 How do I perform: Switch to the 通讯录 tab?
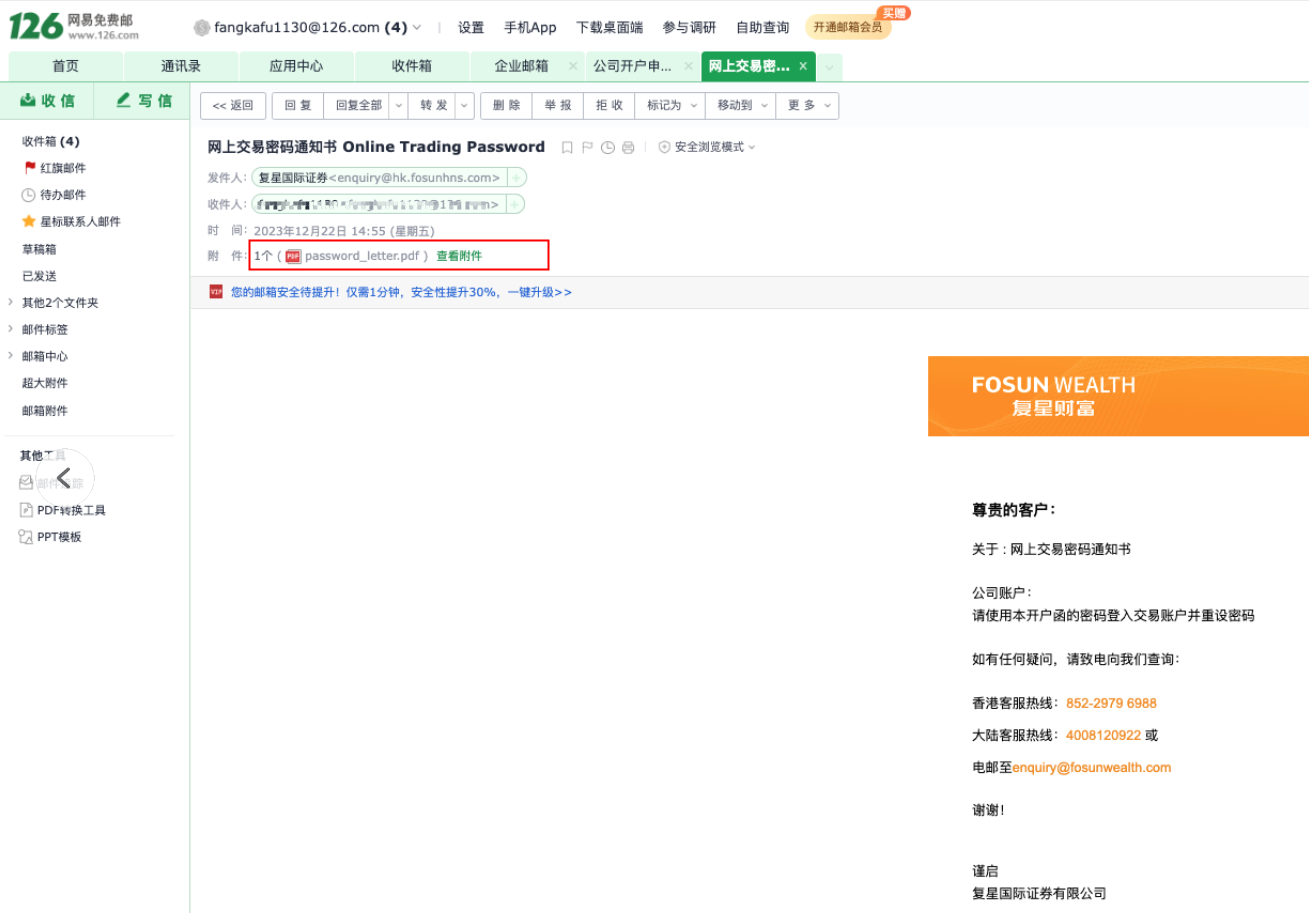[181, 66]
